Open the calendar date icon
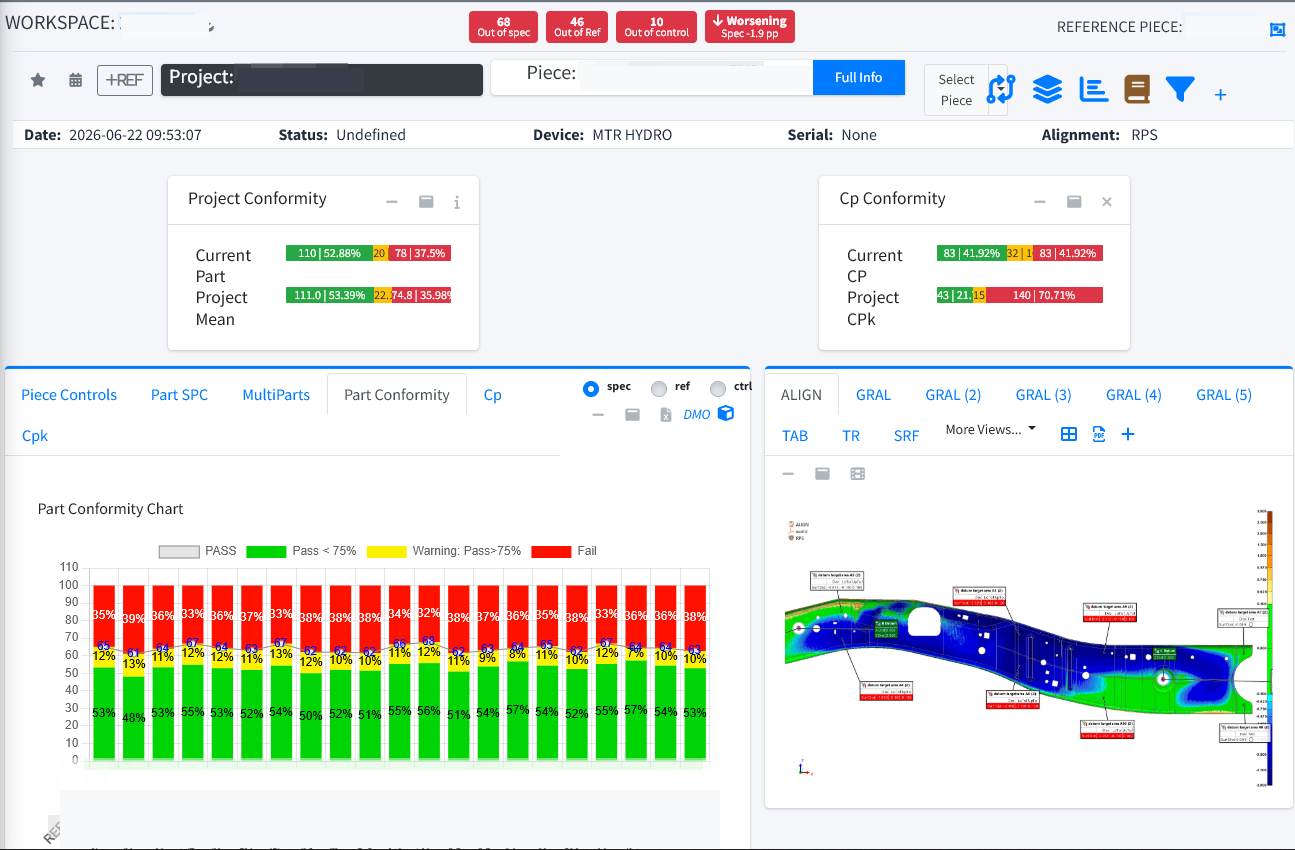The width and height of the screenshot is (1295, 850). [x=75, y=80]
